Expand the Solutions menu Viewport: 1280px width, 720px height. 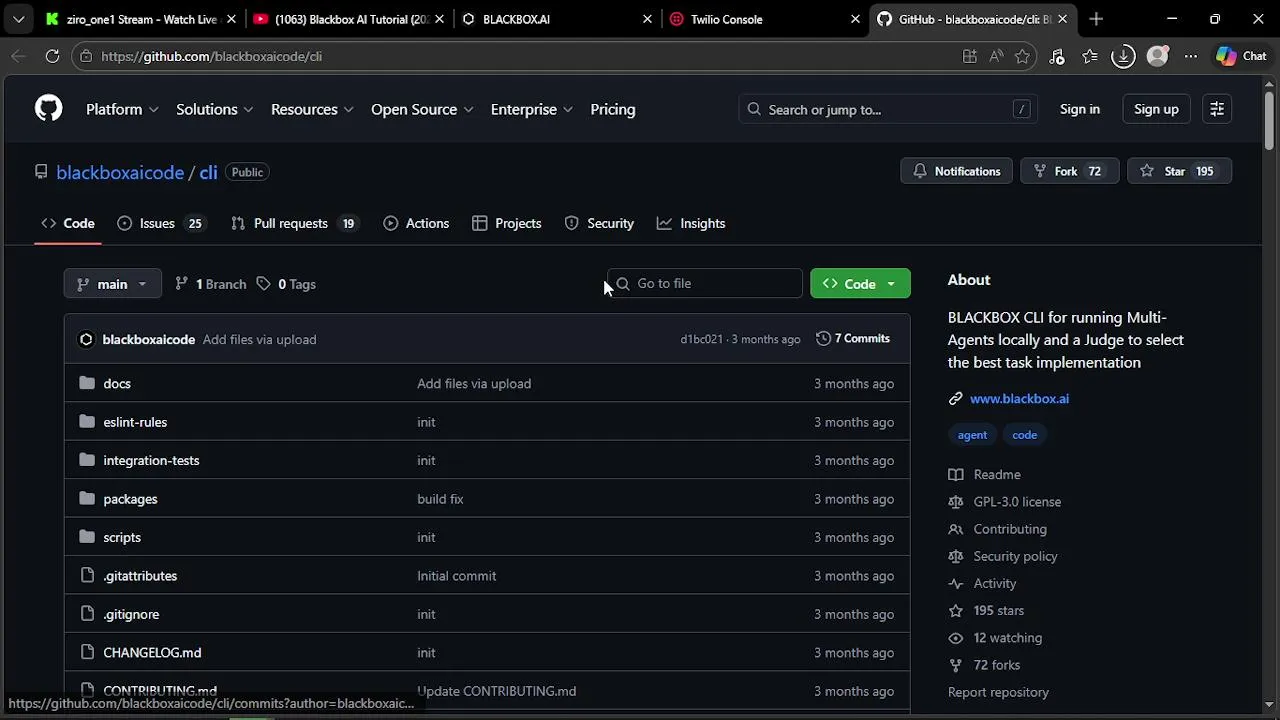(x=214, y=109)
